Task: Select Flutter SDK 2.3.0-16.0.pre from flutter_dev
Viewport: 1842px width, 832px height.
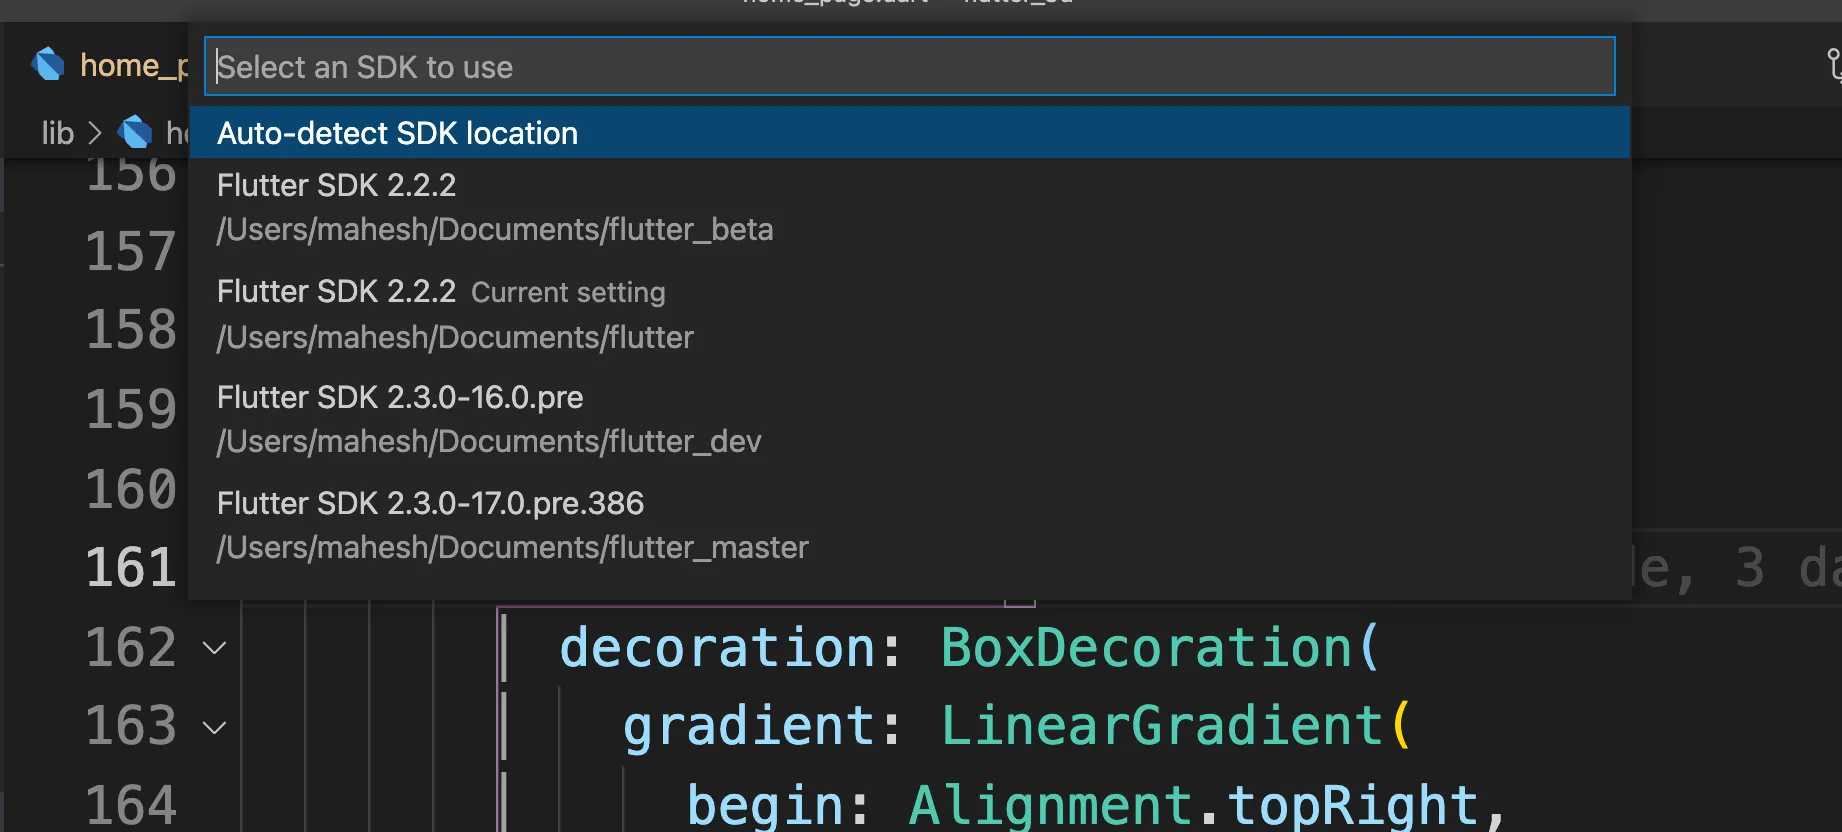Action: (x=909, y=419)
